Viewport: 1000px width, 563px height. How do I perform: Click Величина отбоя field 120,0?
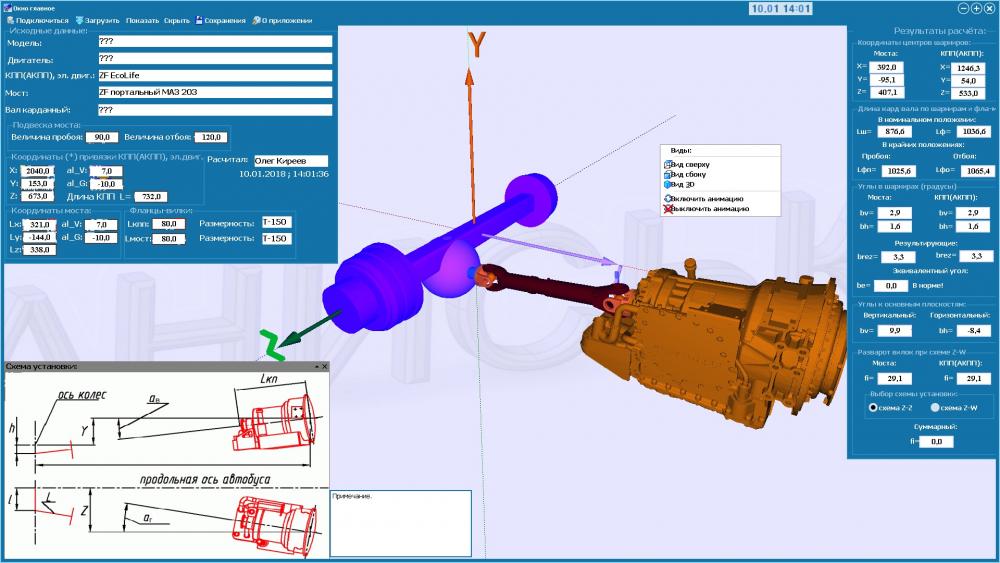[x=211, y=137]
